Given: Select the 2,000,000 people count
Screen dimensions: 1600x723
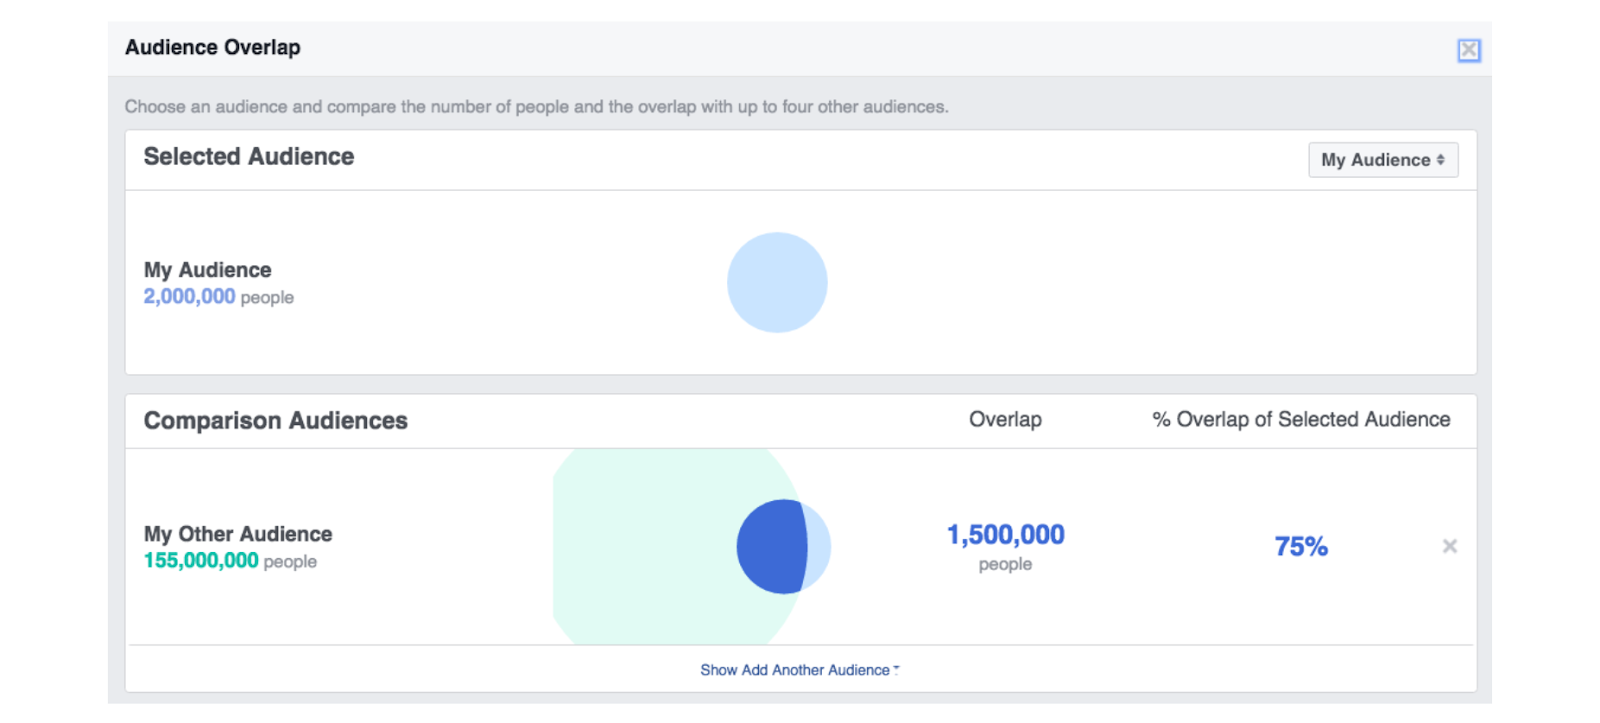Looking at the screenshot, I should coord(218,297).
